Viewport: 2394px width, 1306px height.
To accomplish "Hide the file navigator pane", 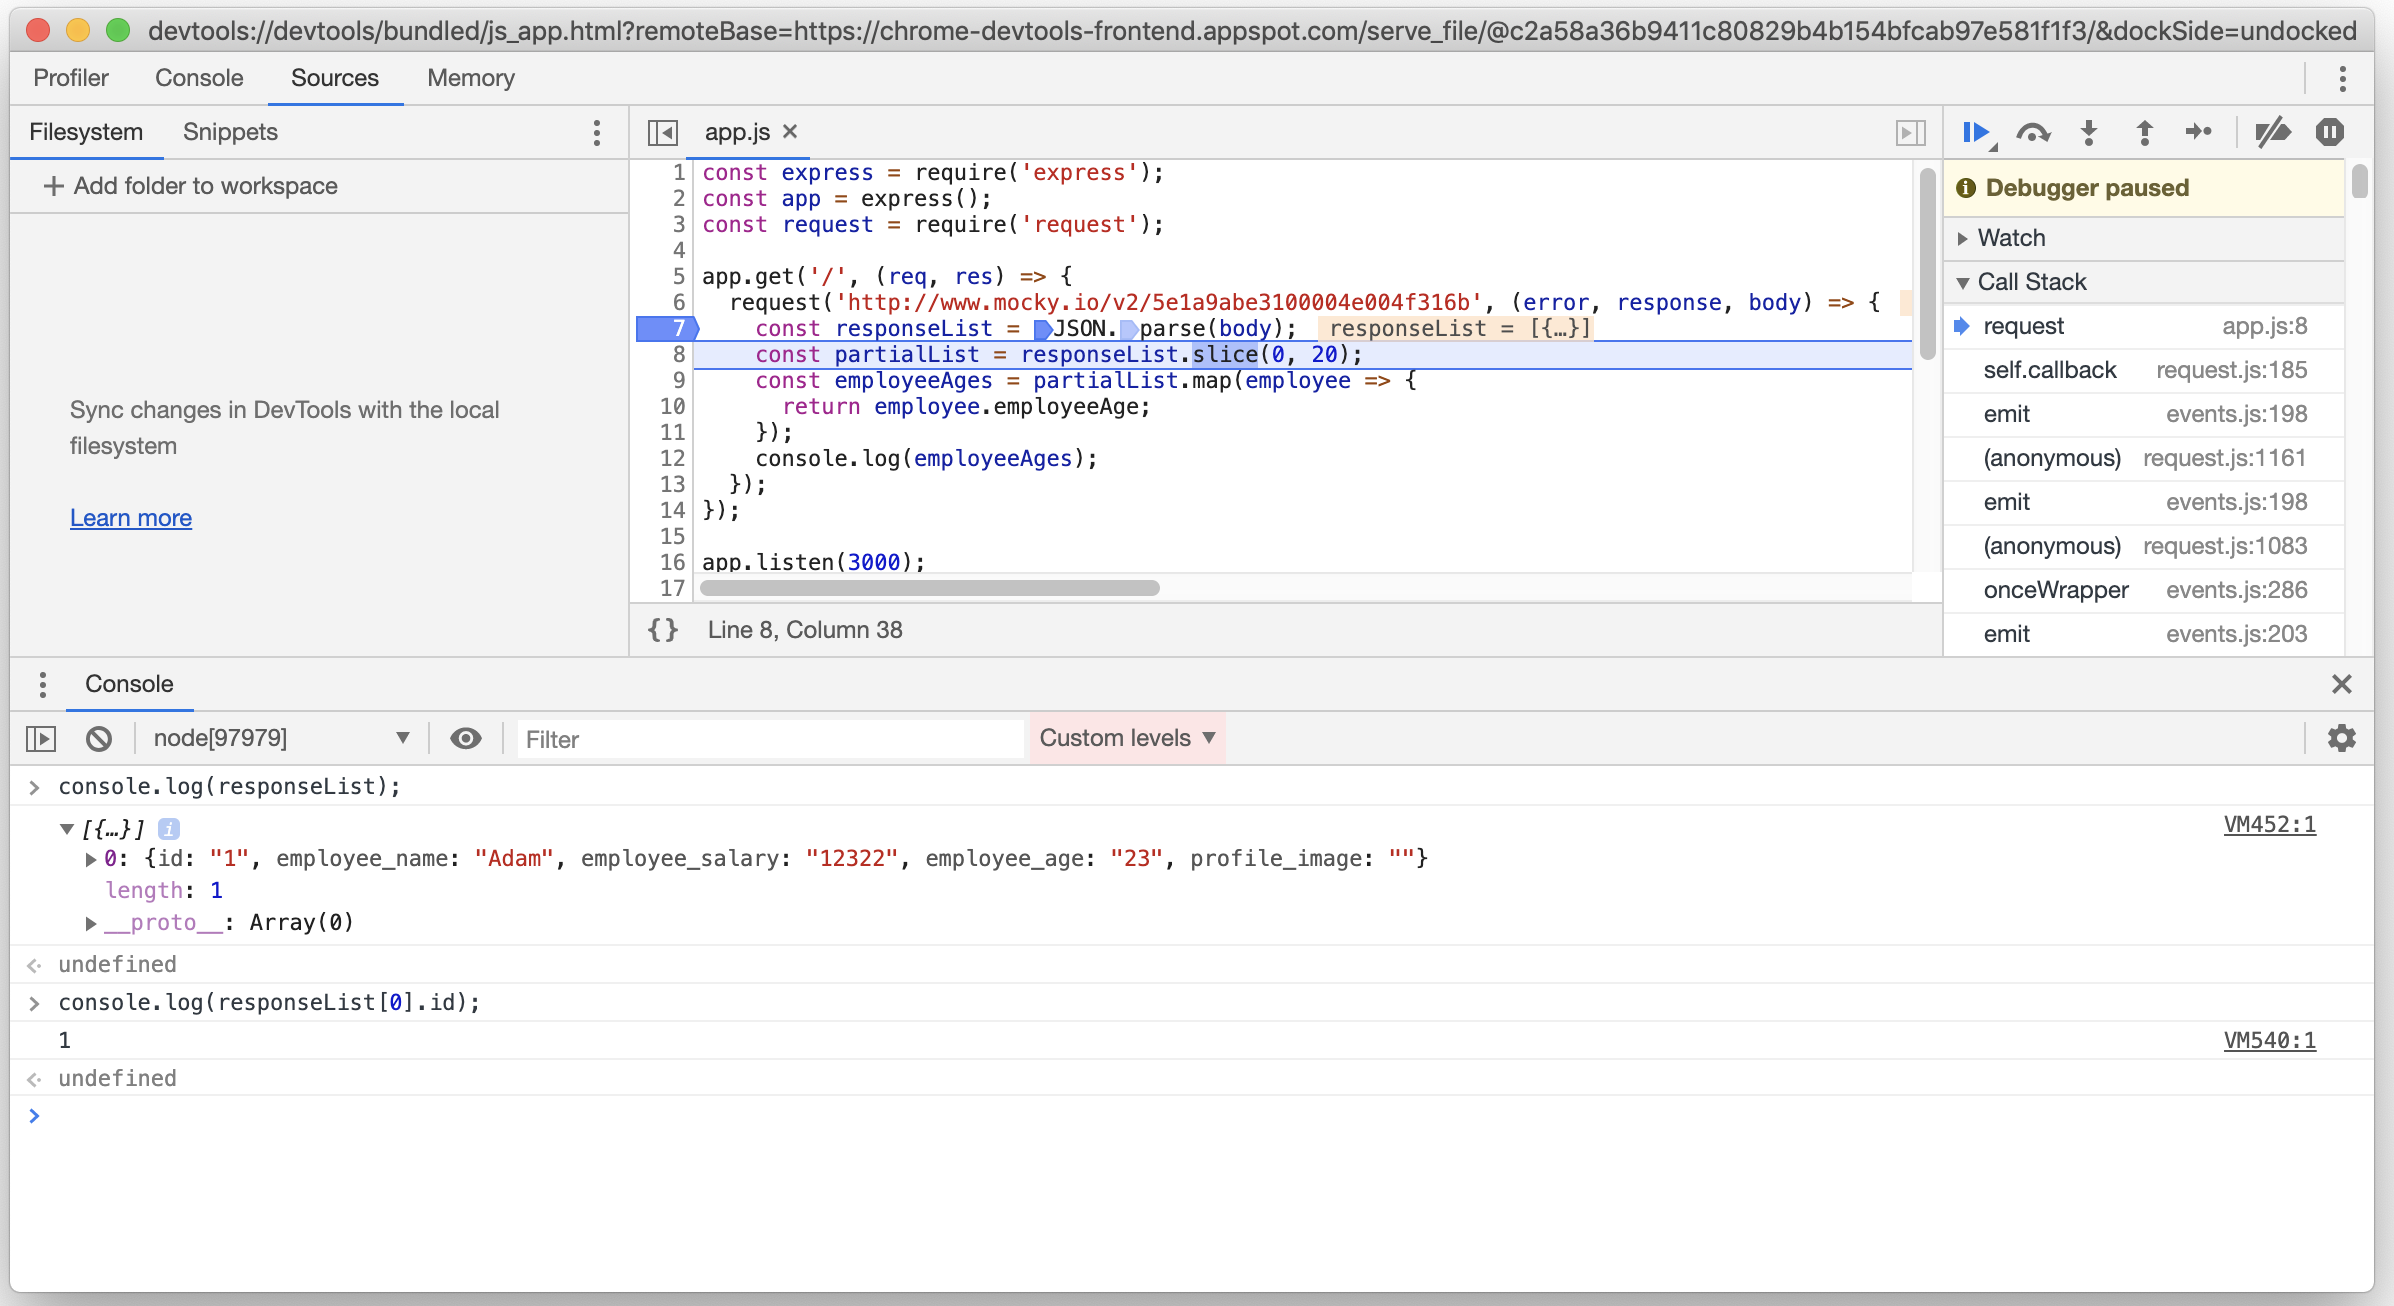I will (x=662, y=132).
